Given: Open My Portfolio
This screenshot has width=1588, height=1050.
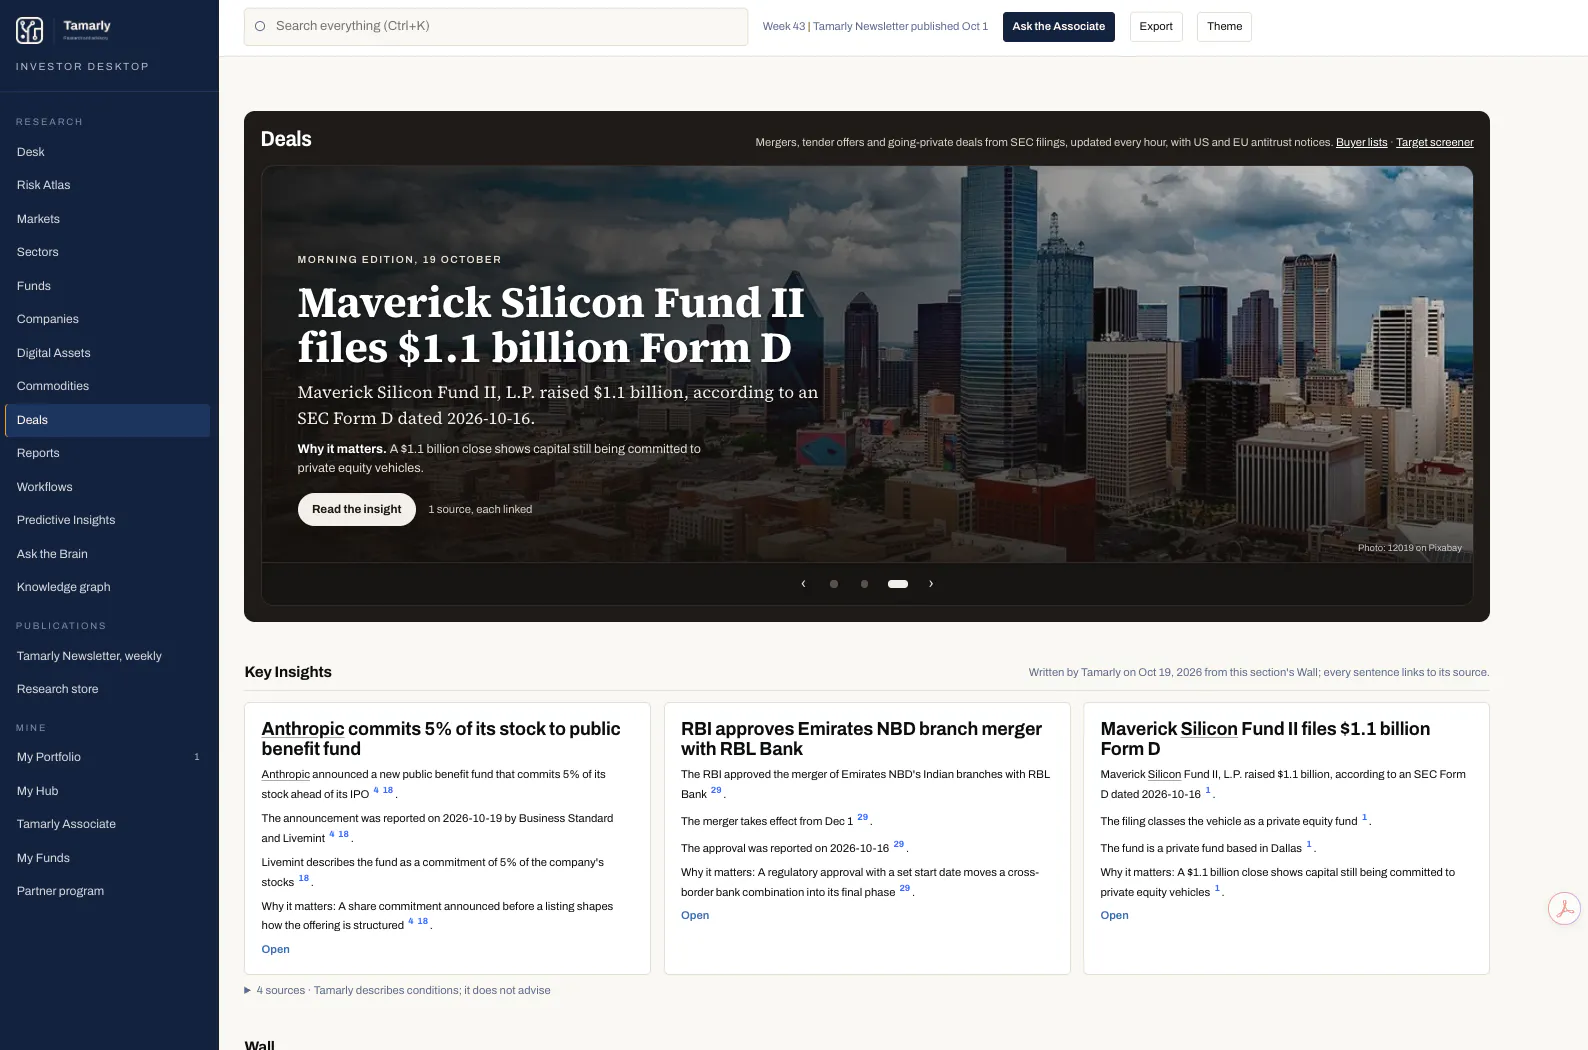Looking at the screenshot, I should coord(107,757).
